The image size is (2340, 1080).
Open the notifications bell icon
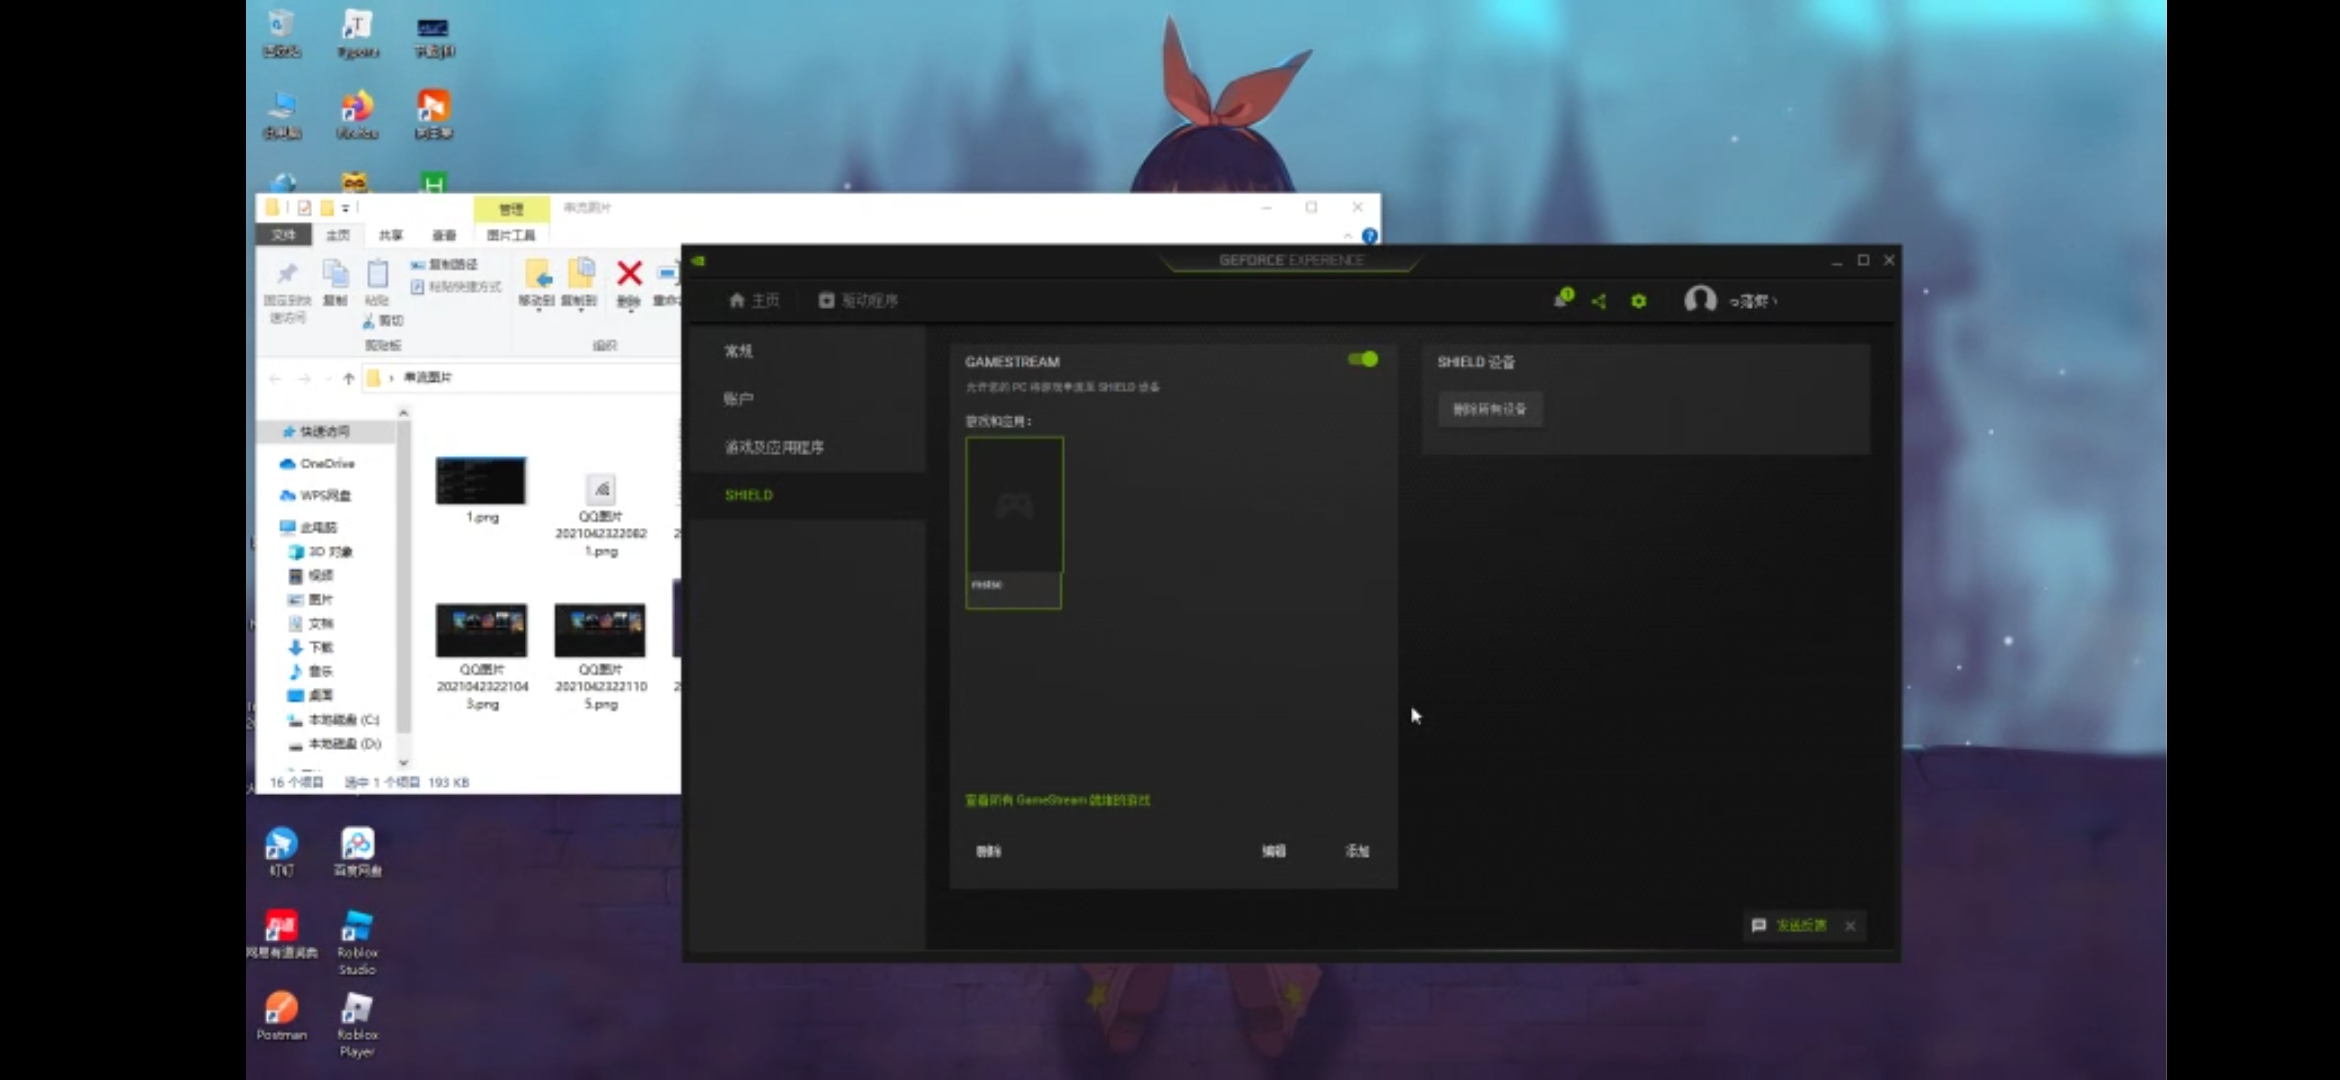tap(1562, 299)
